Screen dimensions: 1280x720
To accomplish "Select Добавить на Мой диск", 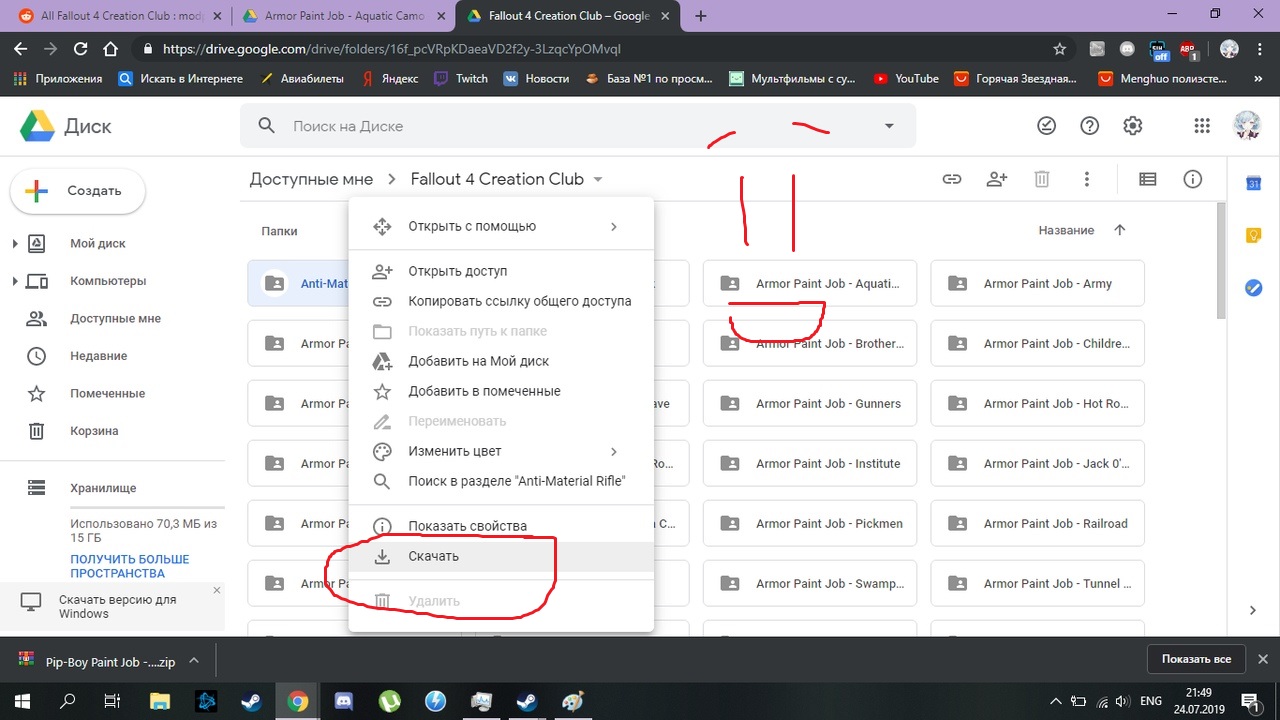I will [x=501, y=361].
